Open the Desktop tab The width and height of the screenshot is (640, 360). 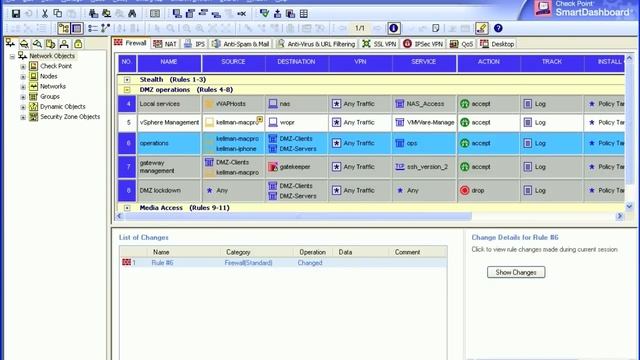pos(497,44)
